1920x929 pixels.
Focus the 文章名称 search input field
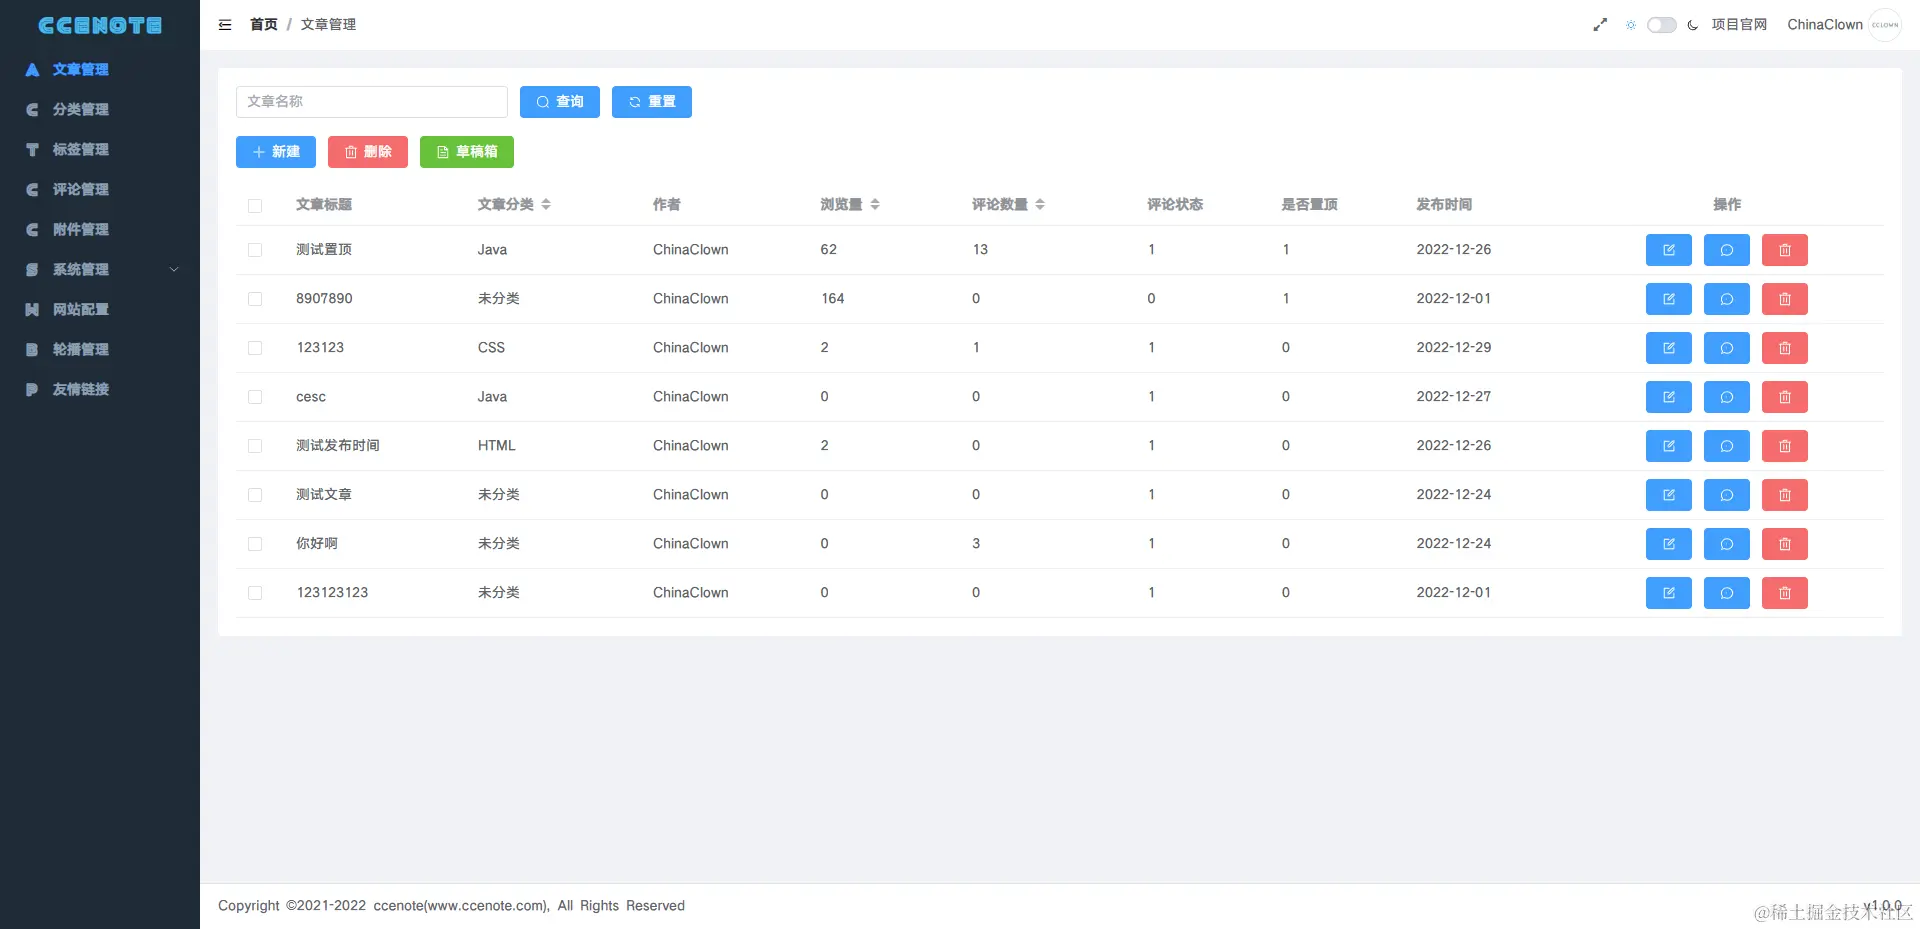click(372, 102)
